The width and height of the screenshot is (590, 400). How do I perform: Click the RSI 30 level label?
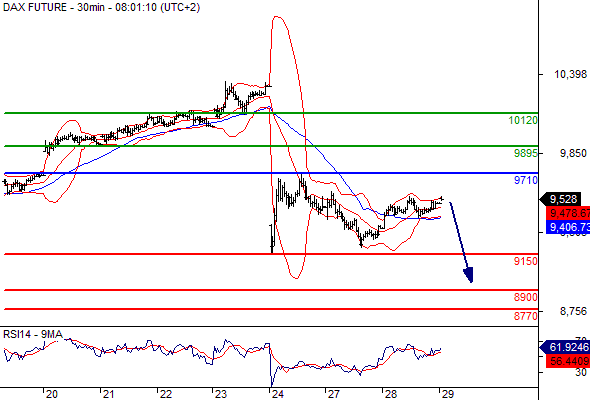pyautogui.click(x=581, y=373)
